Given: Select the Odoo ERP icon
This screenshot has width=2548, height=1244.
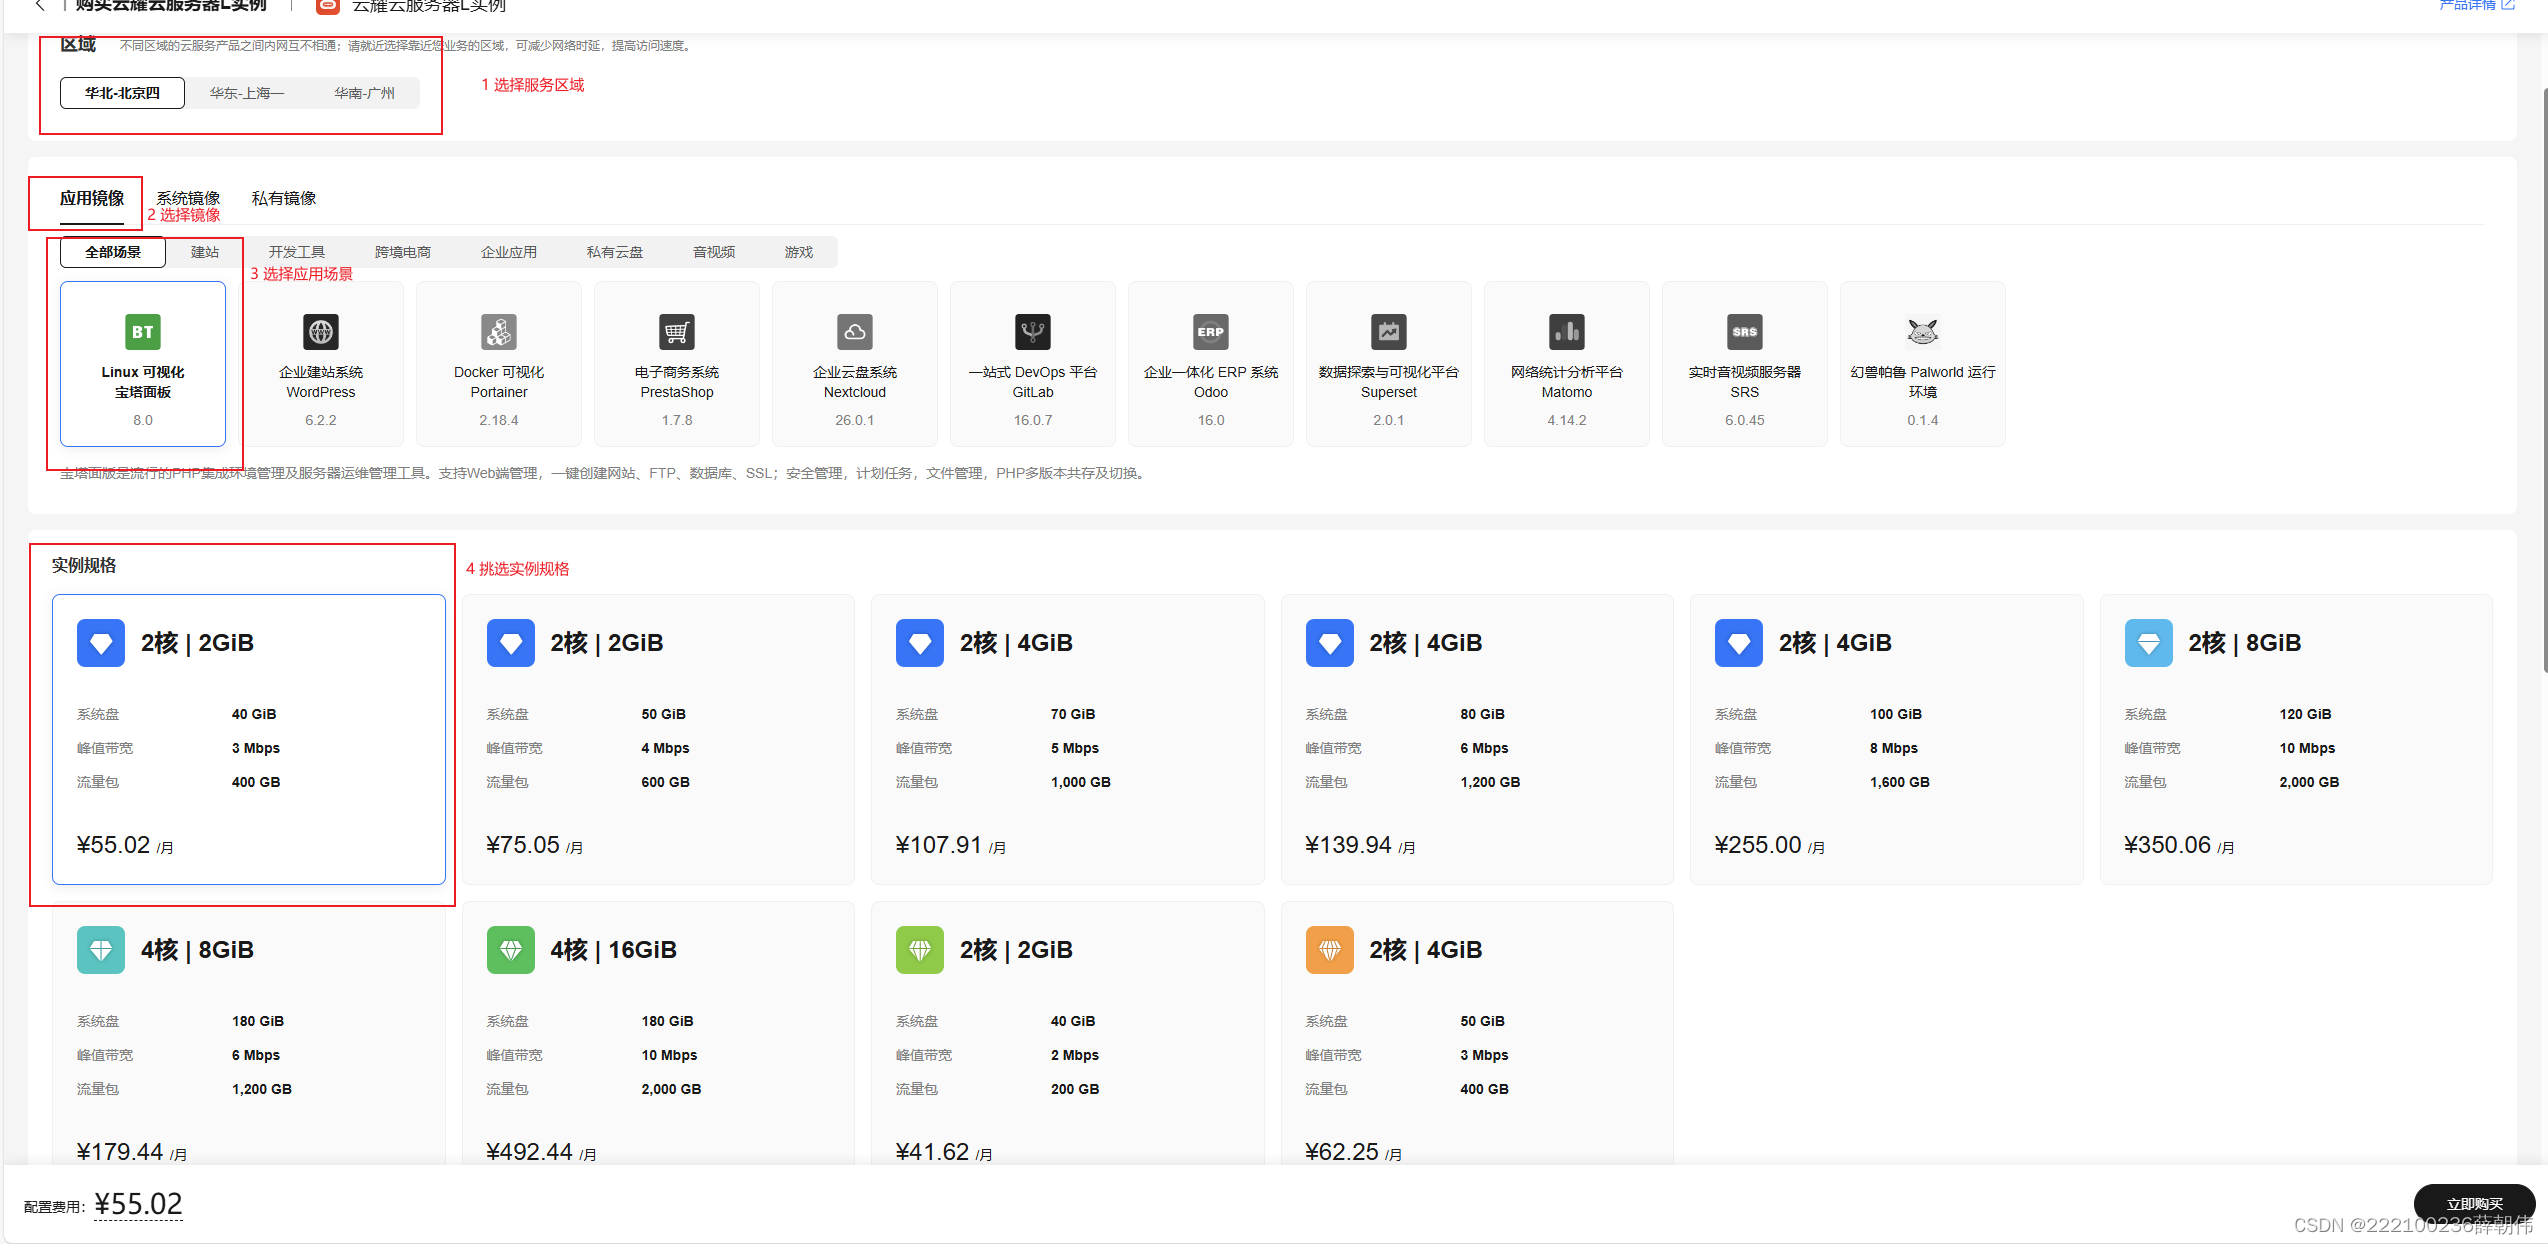Looking at the screenshot, I should (x=1210, y=332).
